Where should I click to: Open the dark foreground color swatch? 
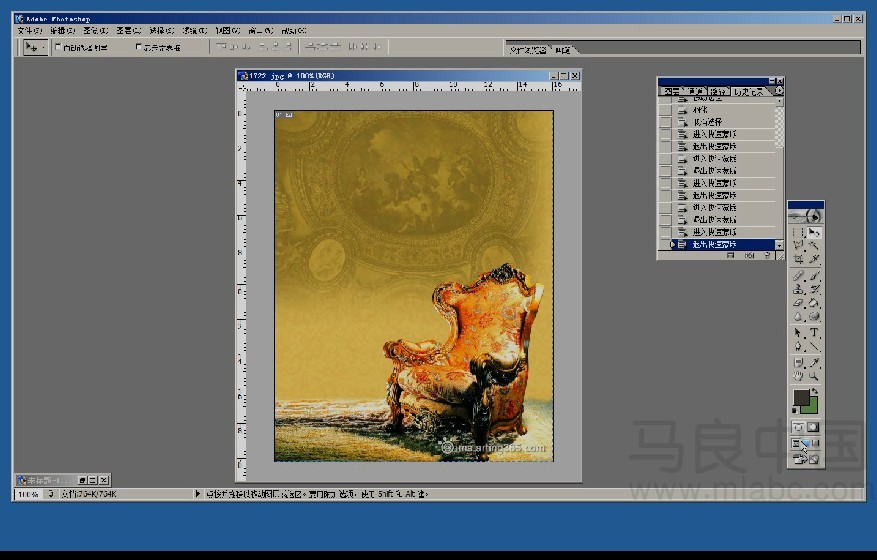(800, 398)
